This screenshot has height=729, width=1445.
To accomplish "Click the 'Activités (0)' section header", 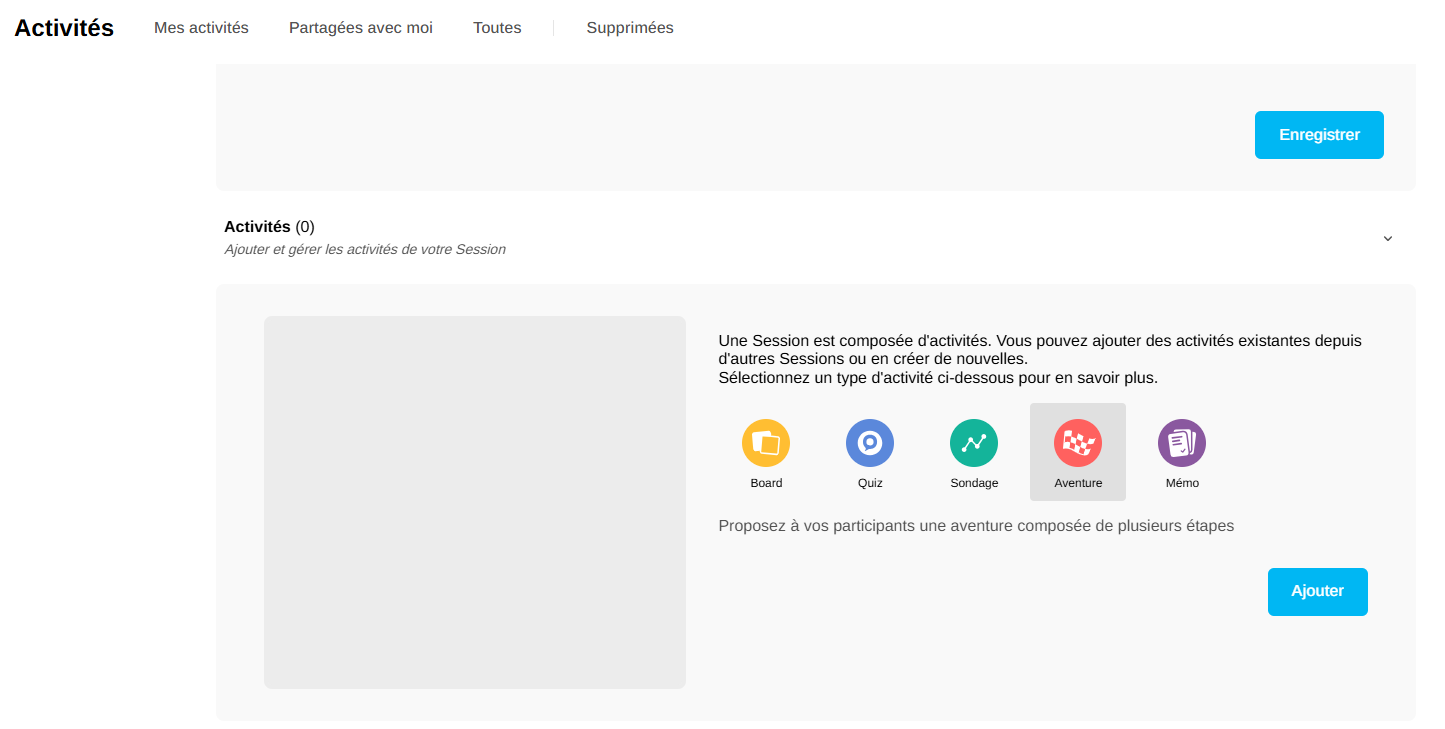I will [x=269, y=227].
